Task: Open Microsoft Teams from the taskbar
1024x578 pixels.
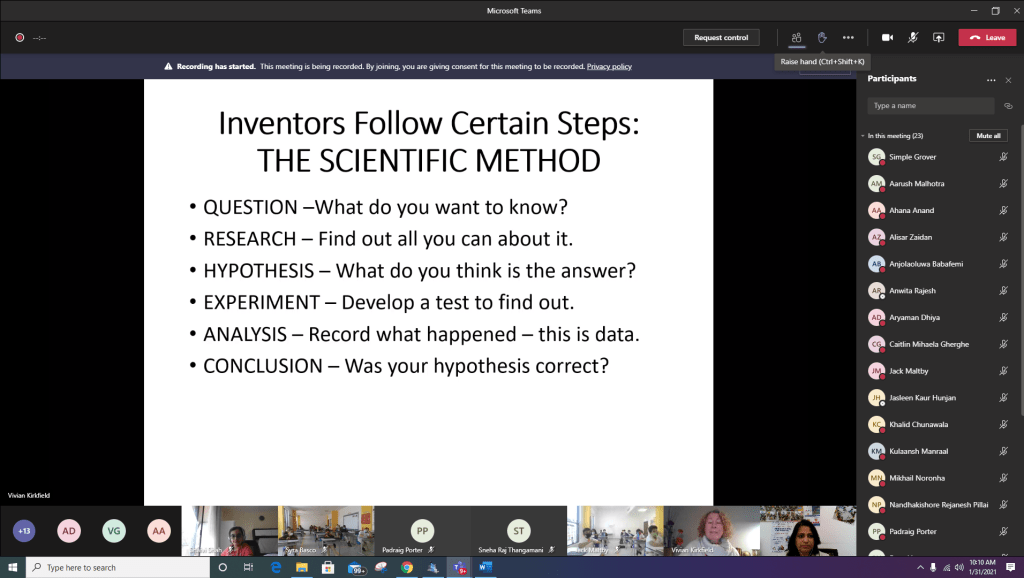Action: point(459,567)
